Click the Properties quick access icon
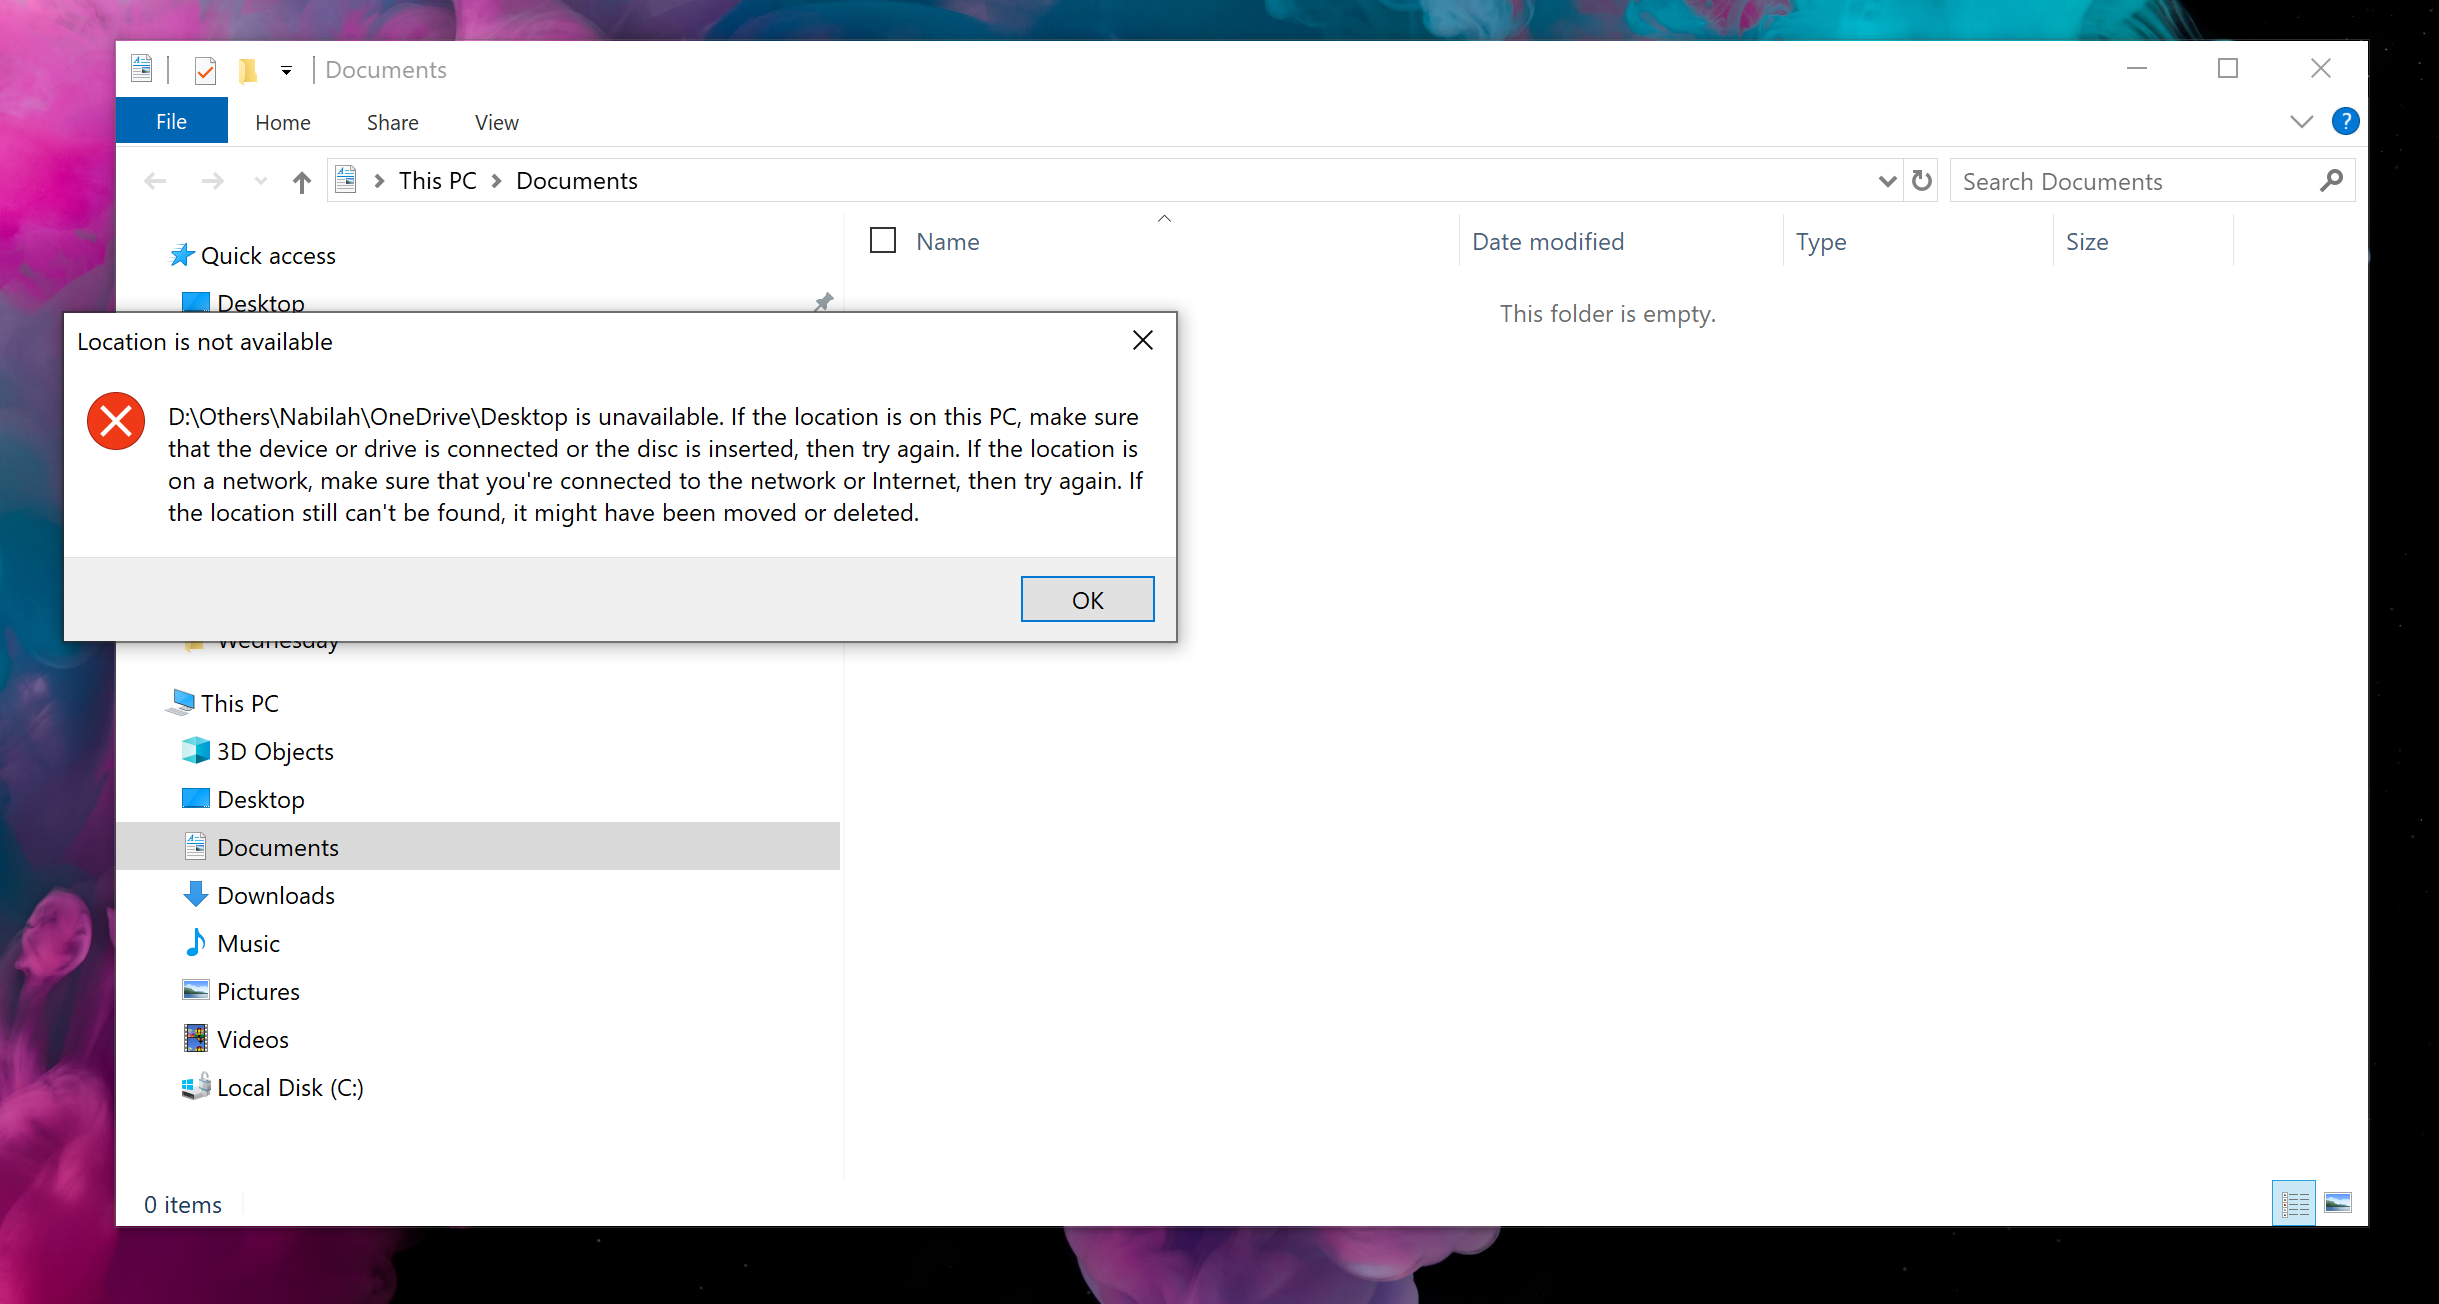The height and width of the screenshot is (1304, 2439). [x=205, y=70]
